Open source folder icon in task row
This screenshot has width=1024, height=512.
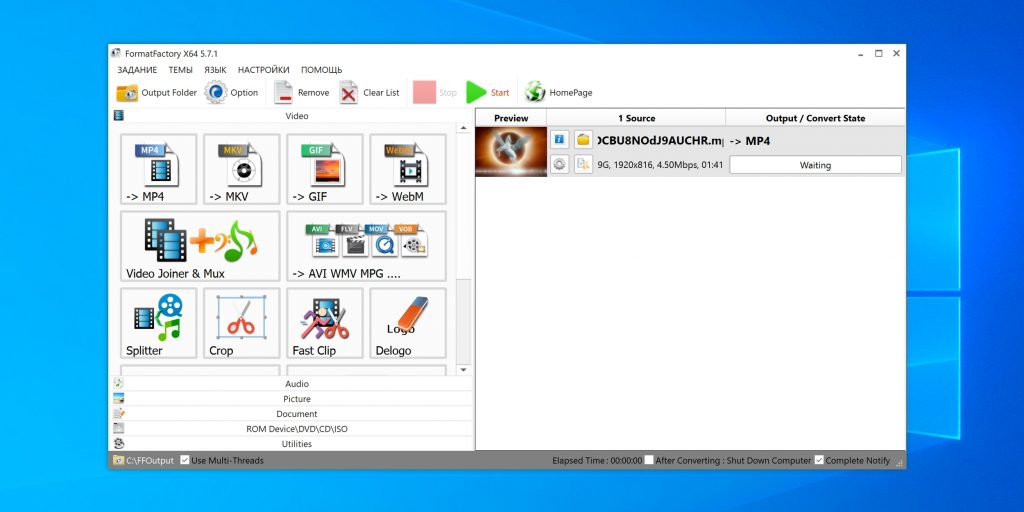pos(583,139)
